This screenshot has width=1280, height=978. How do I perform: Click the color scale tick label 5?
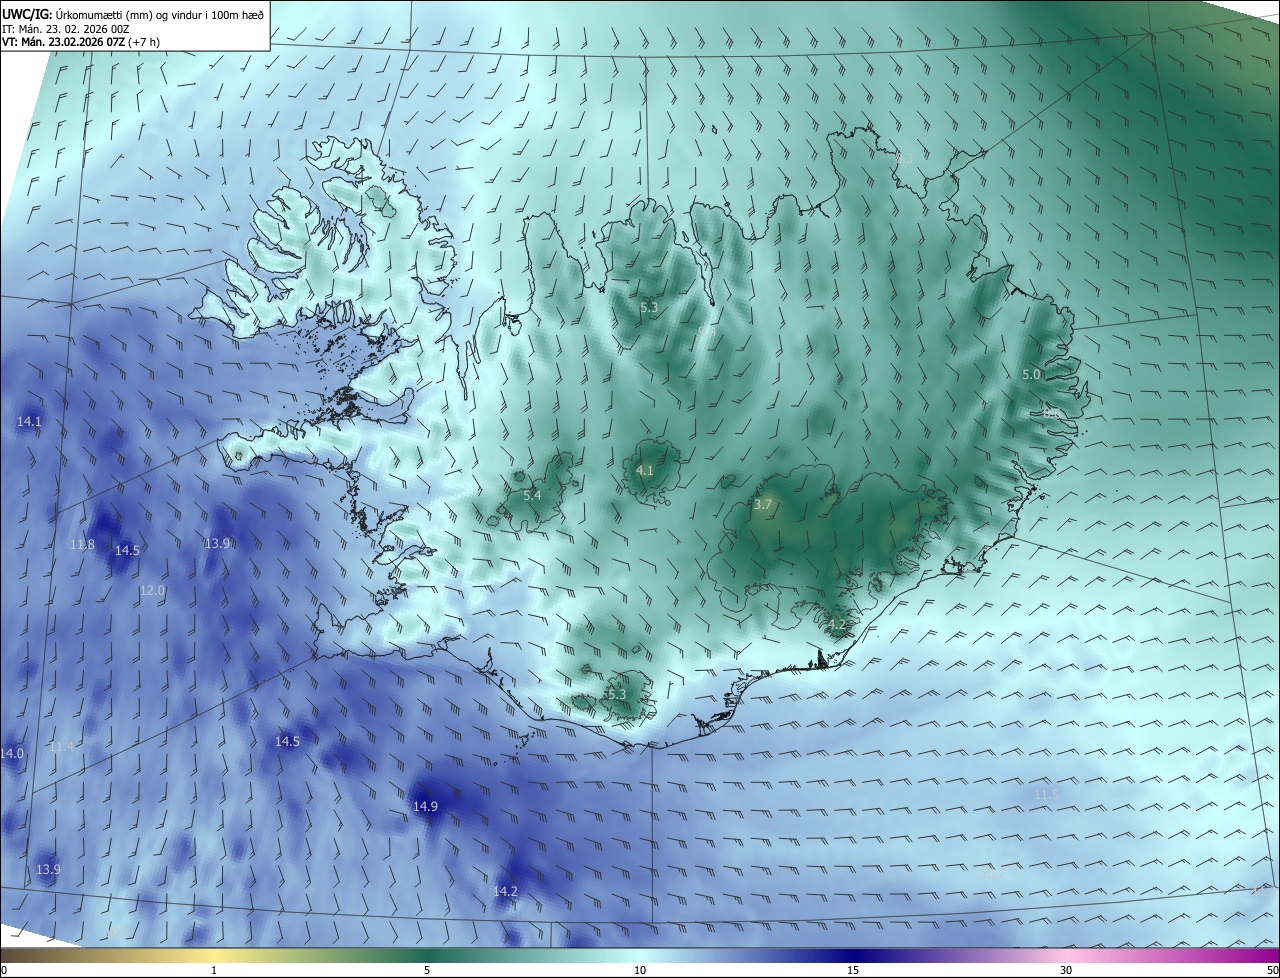tap(427, 970)
